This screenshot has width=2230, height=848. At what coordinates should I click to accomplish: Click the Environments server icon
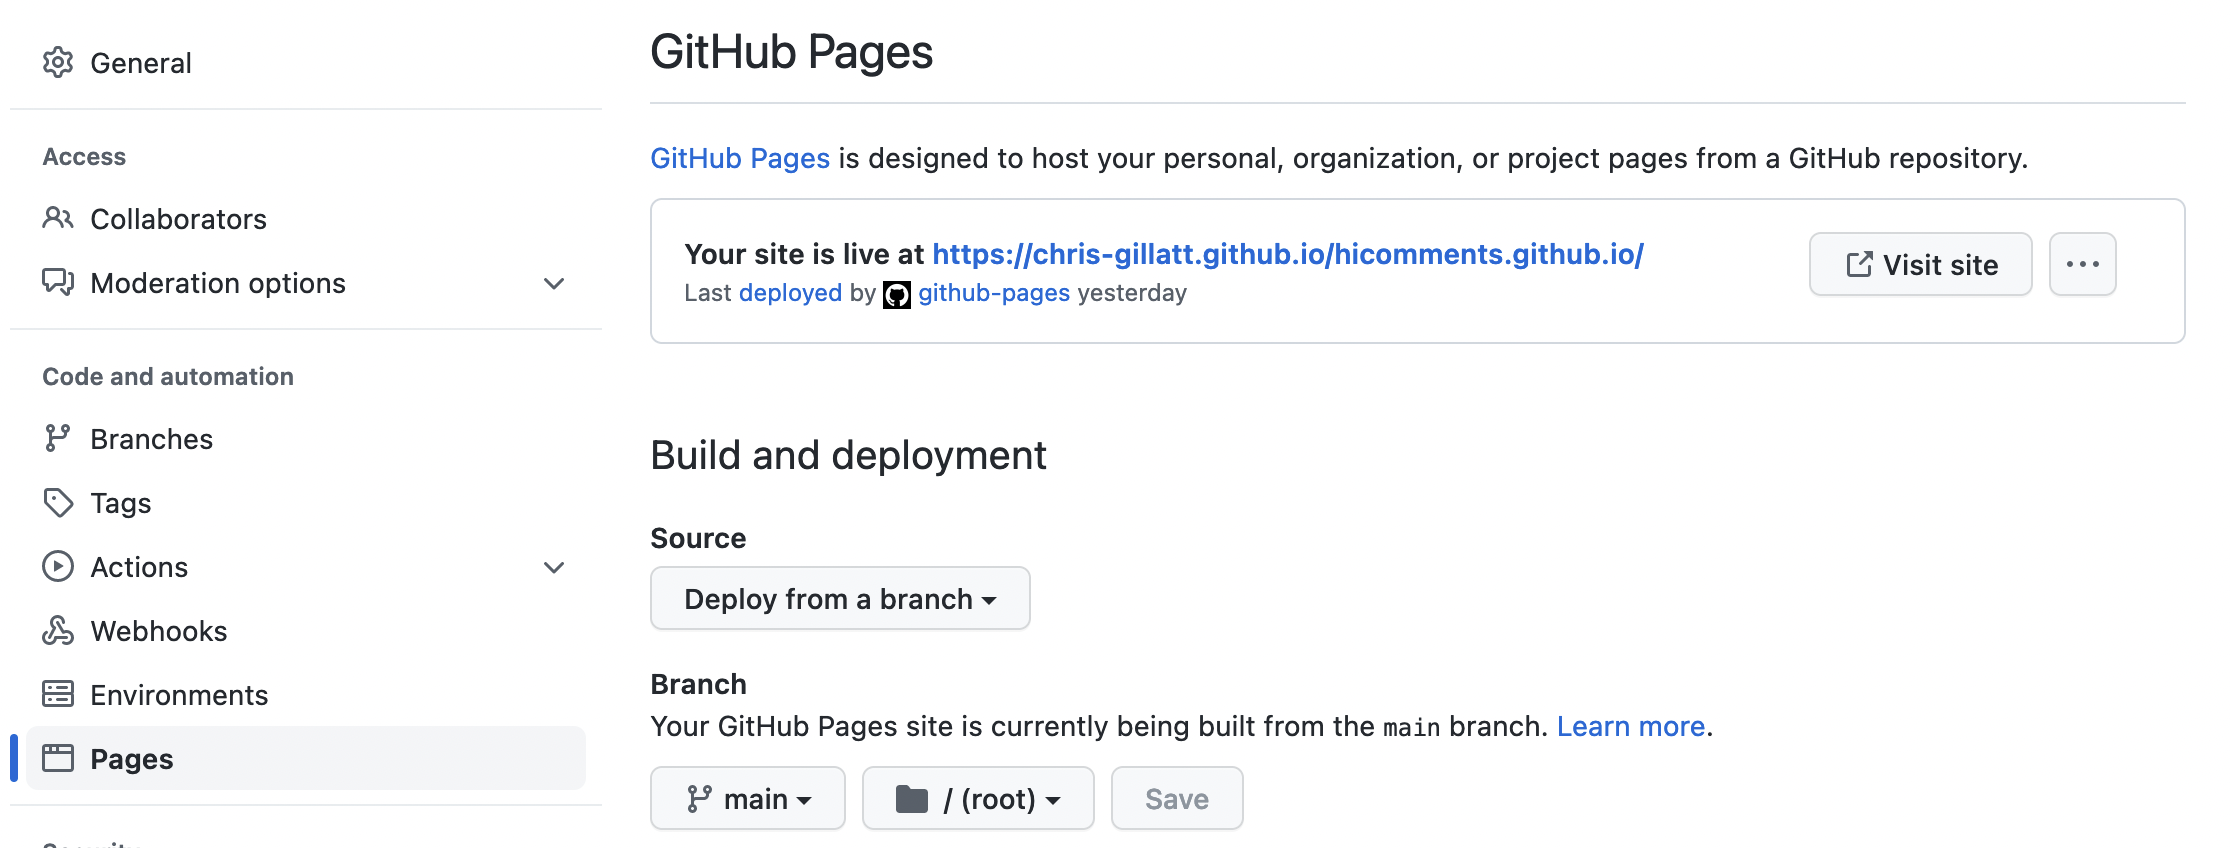tap(58, 694)
